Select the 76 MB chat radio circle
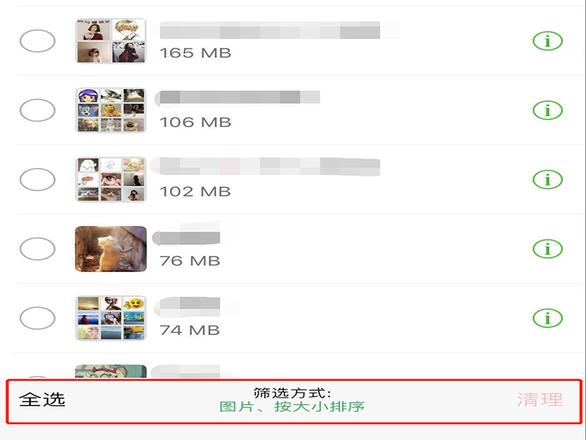Screen dimensions: 586x440 (37, 249)
